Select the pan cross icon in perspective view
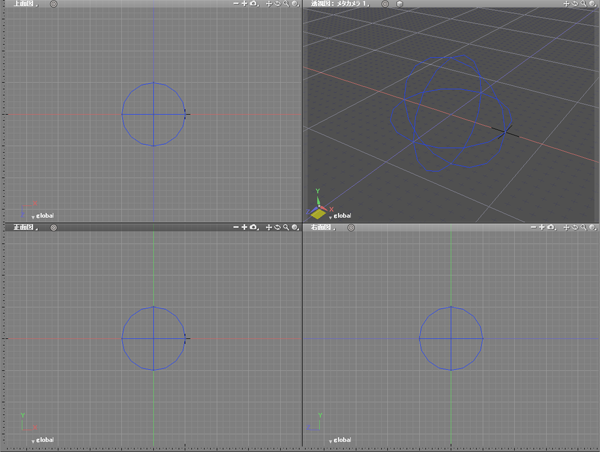This screenshot has width=600, height=452. coord(567,4)
